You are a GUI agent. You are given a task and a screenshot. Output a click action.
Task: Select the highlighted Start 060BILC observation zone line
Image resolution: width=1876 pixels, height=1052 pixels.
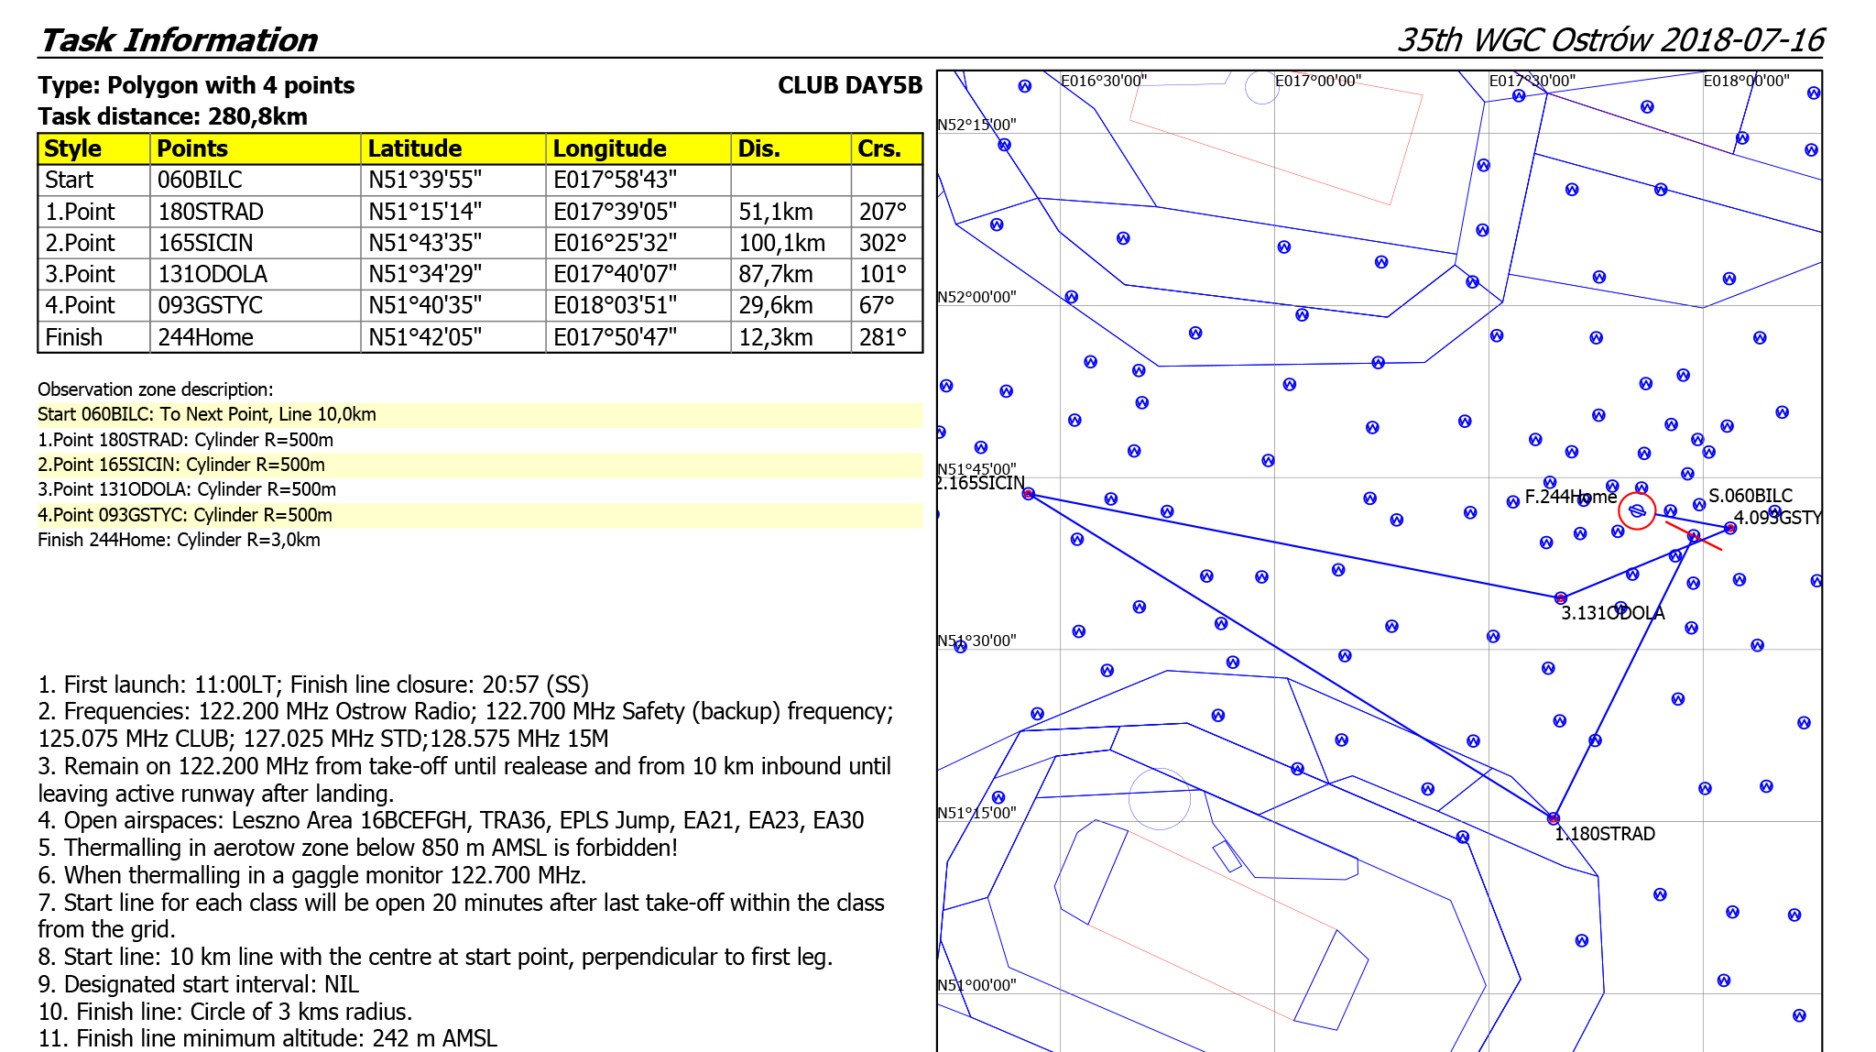pyautogui.click(x=207, y=415)
